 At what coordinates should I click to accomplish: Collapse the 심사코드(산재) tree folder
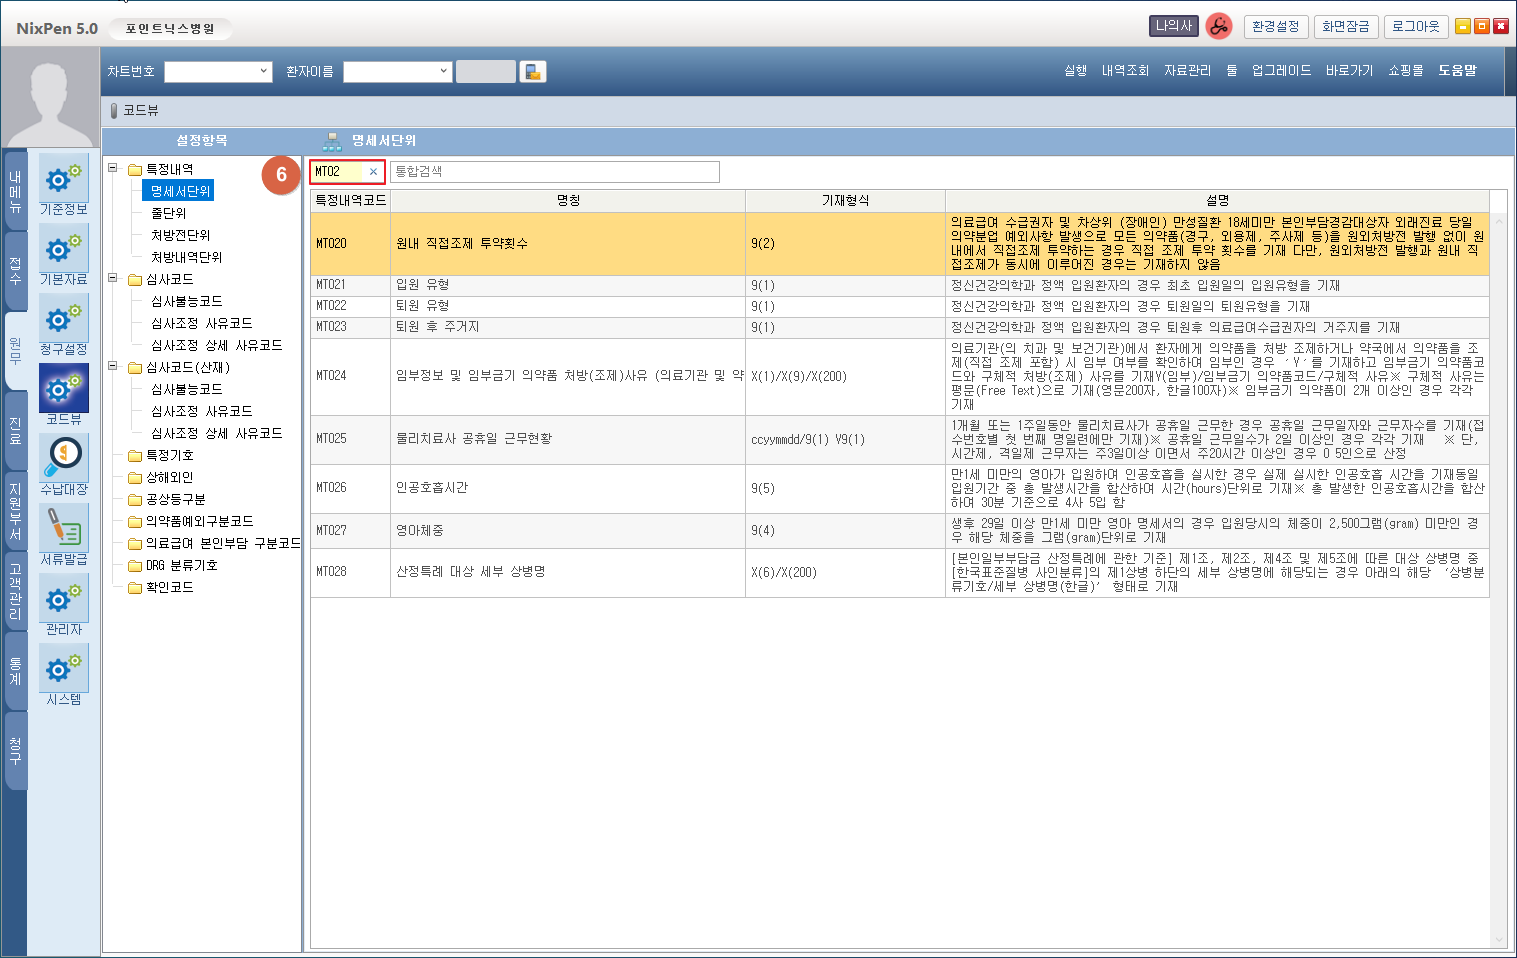pyautogui.click(x=113, y=366)
